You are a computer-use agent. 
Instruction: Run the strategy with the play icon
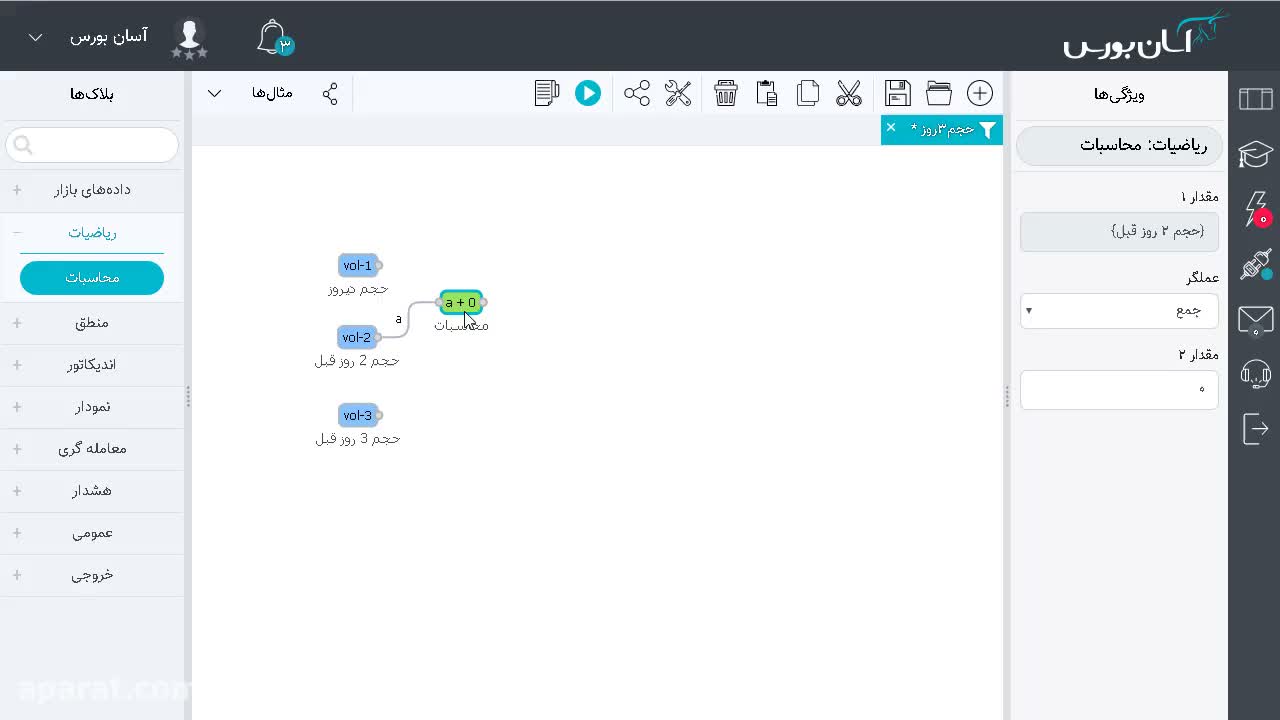click(588, 94)
